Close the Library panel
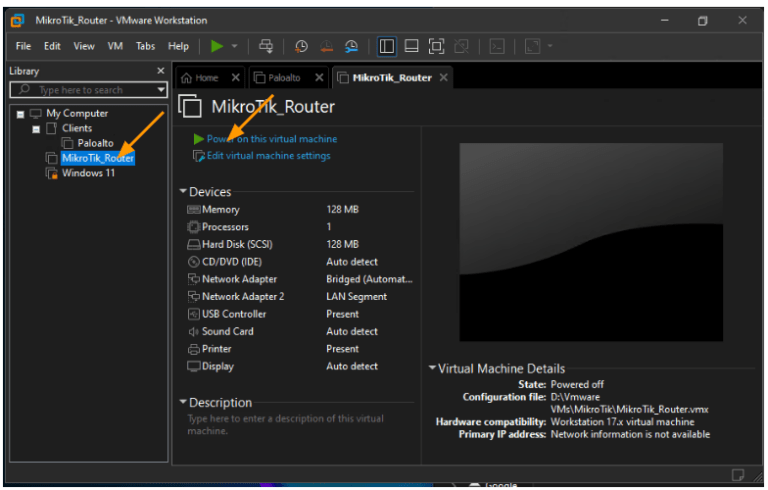Screen dimensions: 768x490 point(161,71)
